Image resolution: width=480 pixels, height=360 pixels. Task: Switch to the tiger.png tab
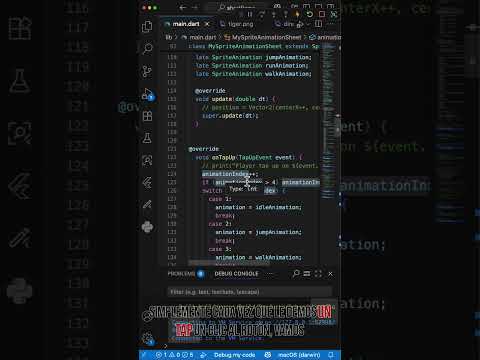point(240,24)
